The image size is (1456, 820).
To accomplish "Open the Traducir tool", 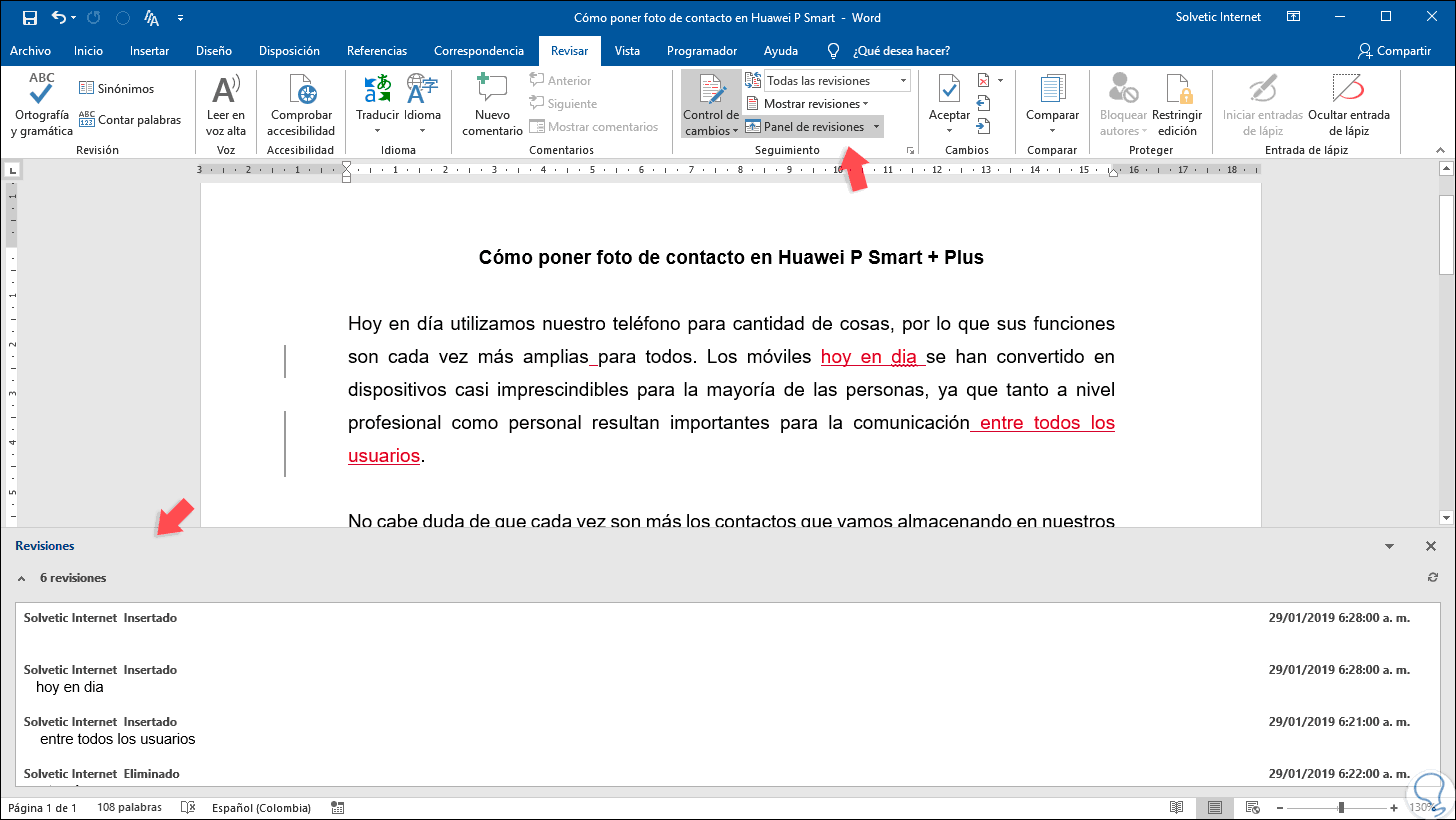I will [377, 105].
